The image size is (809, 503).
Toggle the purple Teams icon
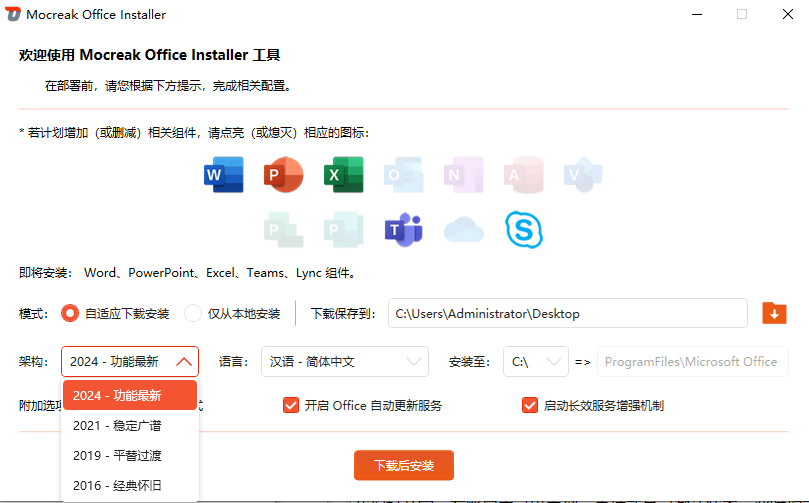[x=403, y=230]
